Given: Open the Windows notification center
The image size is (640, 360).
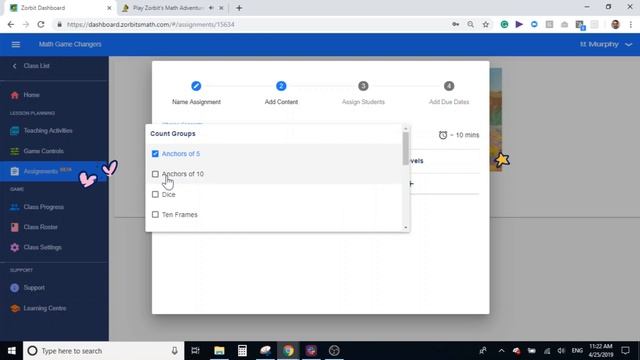Looking at the screenshot, I should coord(625,351).
